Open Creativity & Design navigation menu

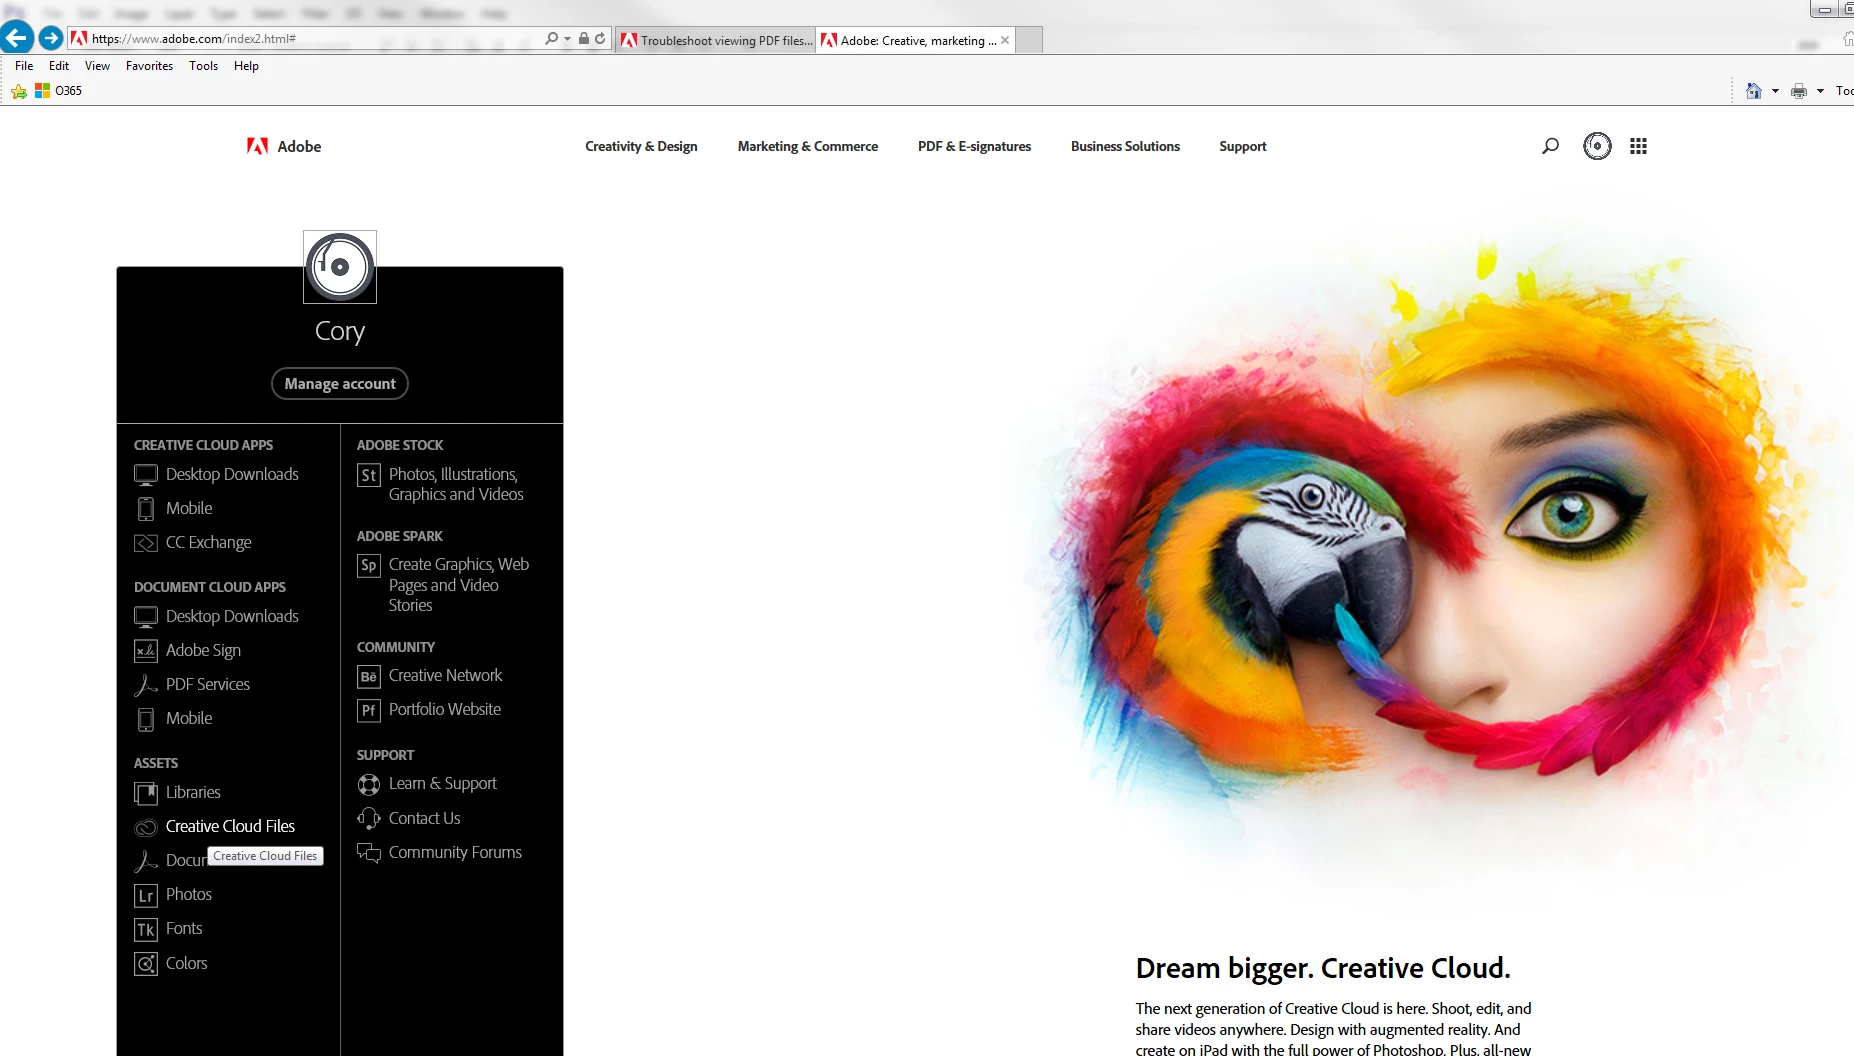641,146
